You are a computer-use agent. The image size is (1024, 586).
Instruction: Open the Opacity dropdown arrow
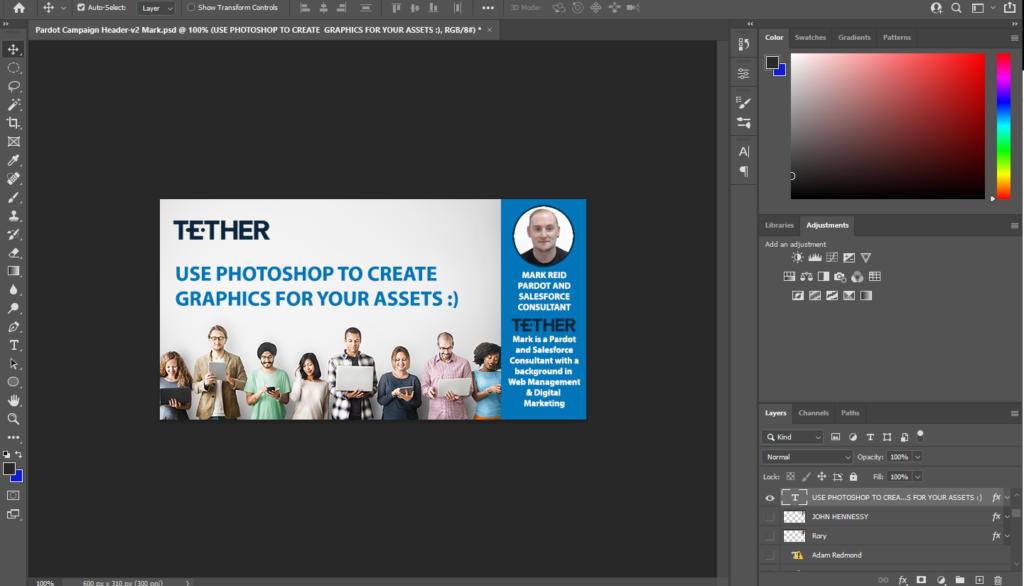pyautogui.click(x=918, y=457)
